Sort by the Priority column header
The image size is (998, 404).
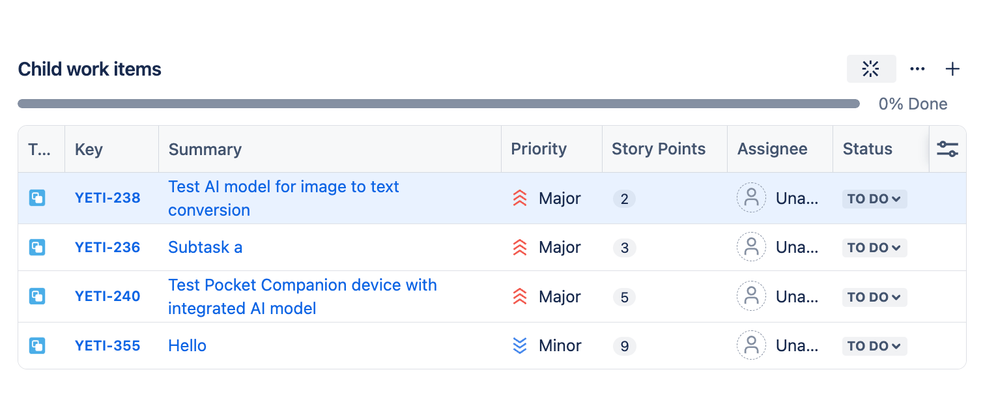pyautogui.click(x=539, y=149)
